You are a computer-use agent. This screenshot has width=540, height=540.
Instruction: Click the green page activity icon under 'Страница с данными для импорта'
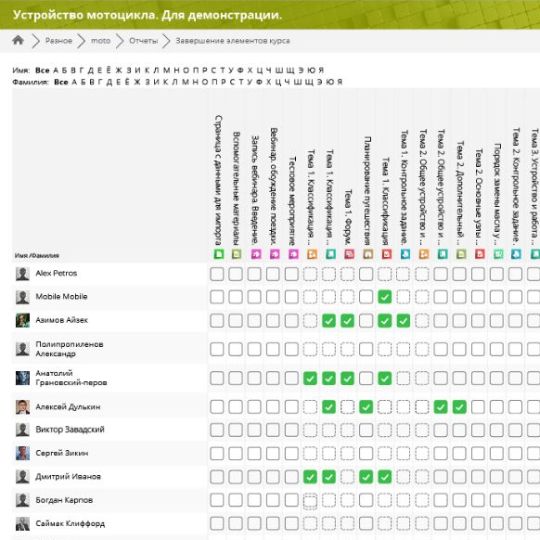point(219,254)
